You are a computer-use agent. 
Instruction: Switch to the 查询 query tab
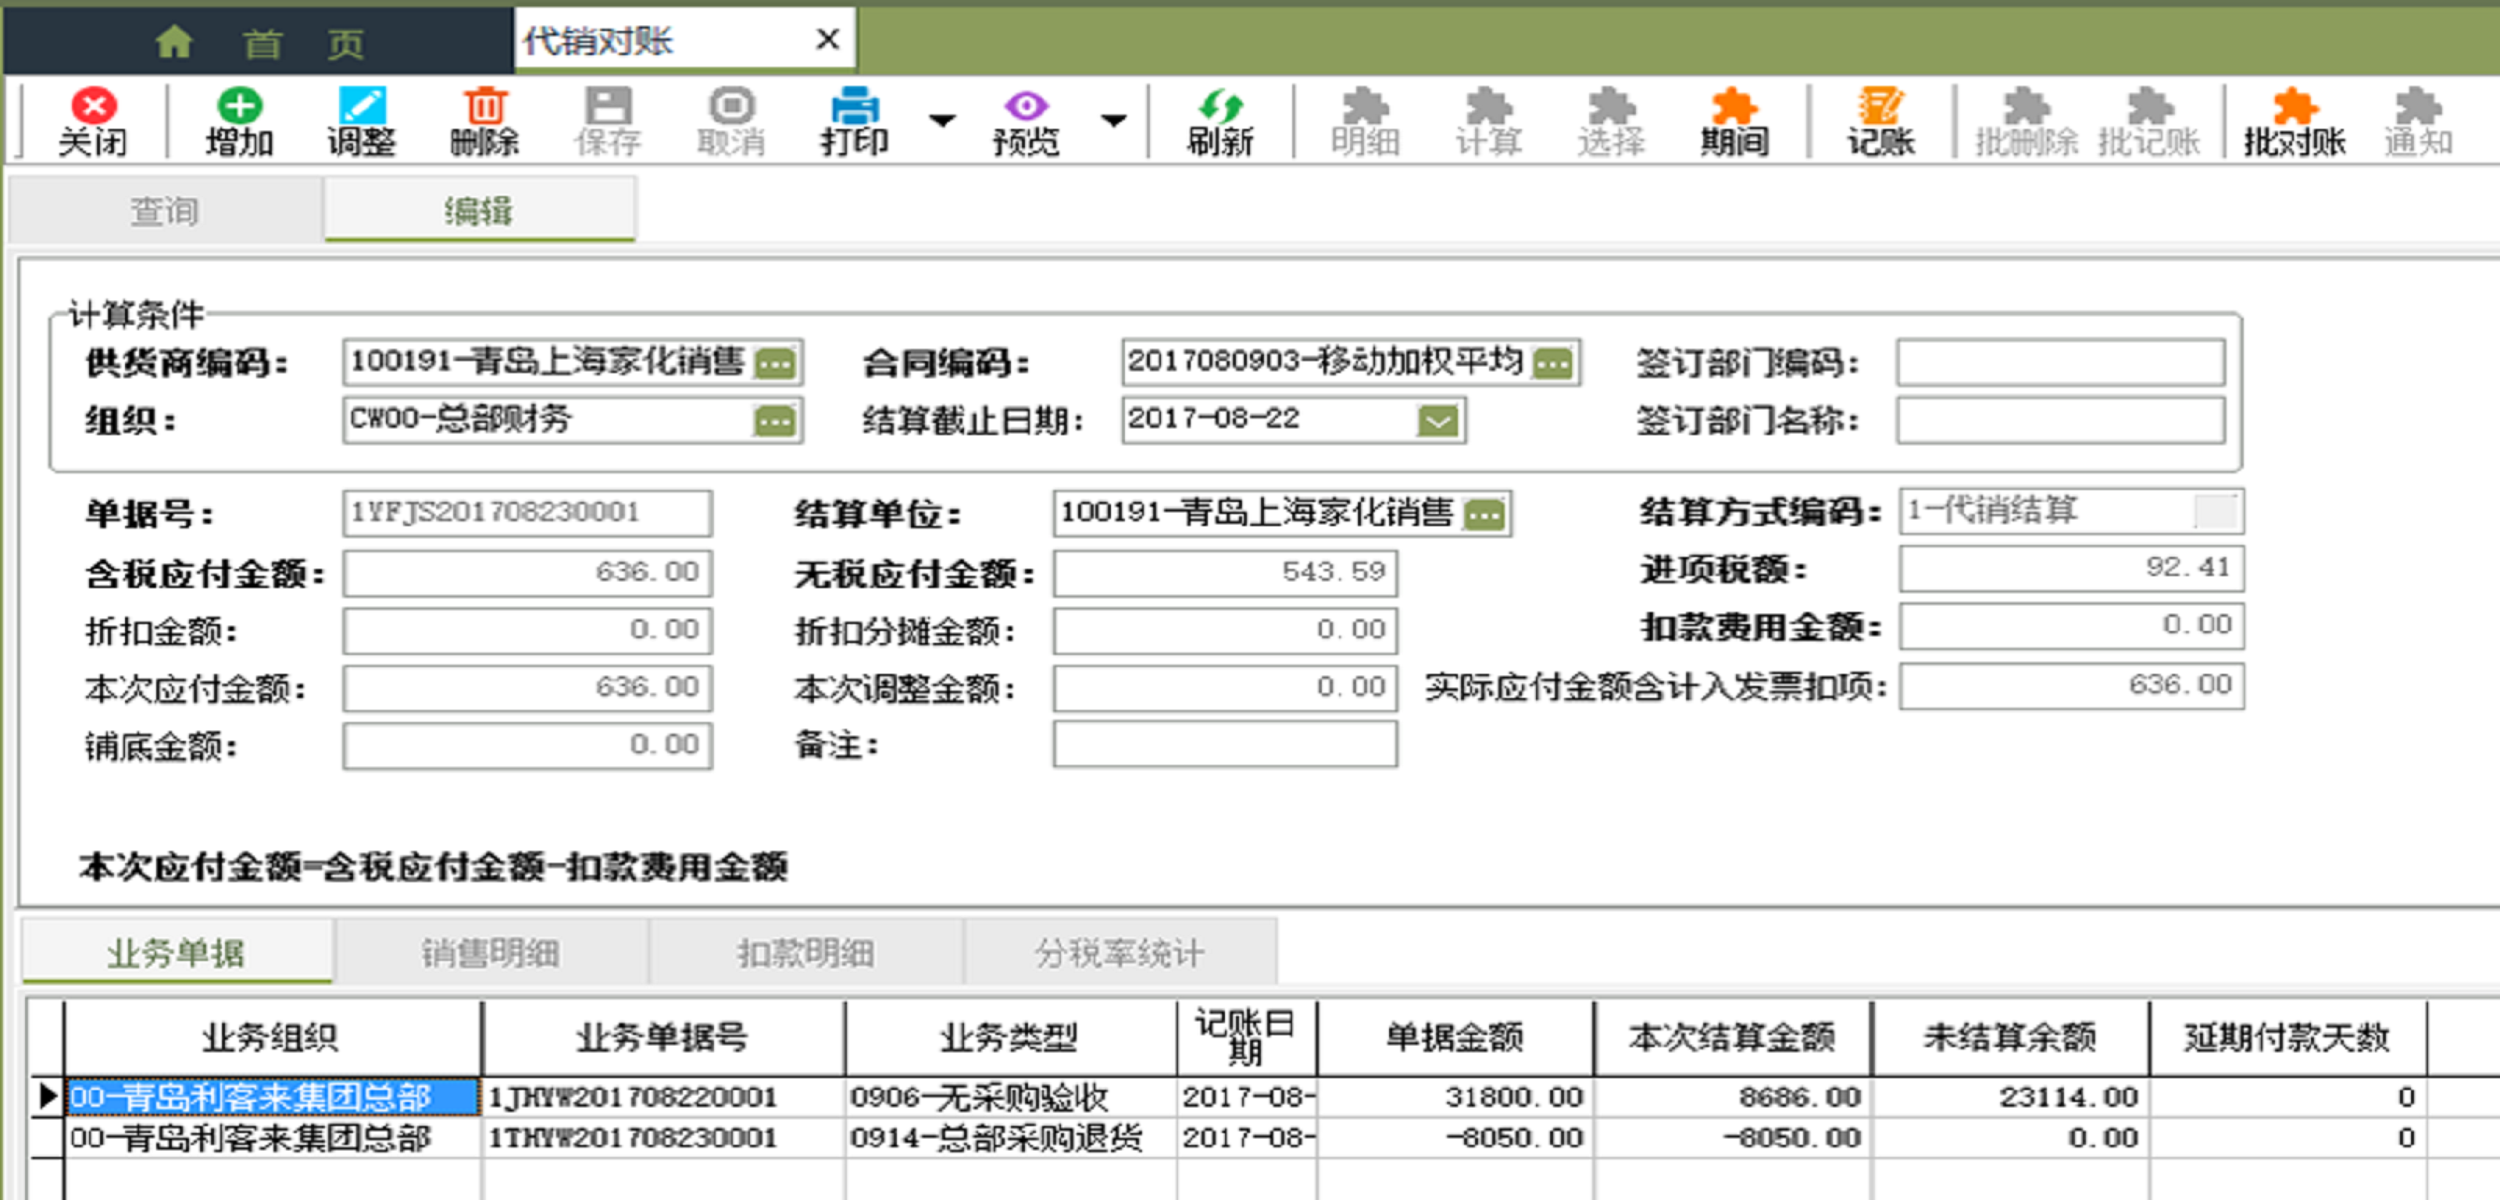(x=165, y=211)
